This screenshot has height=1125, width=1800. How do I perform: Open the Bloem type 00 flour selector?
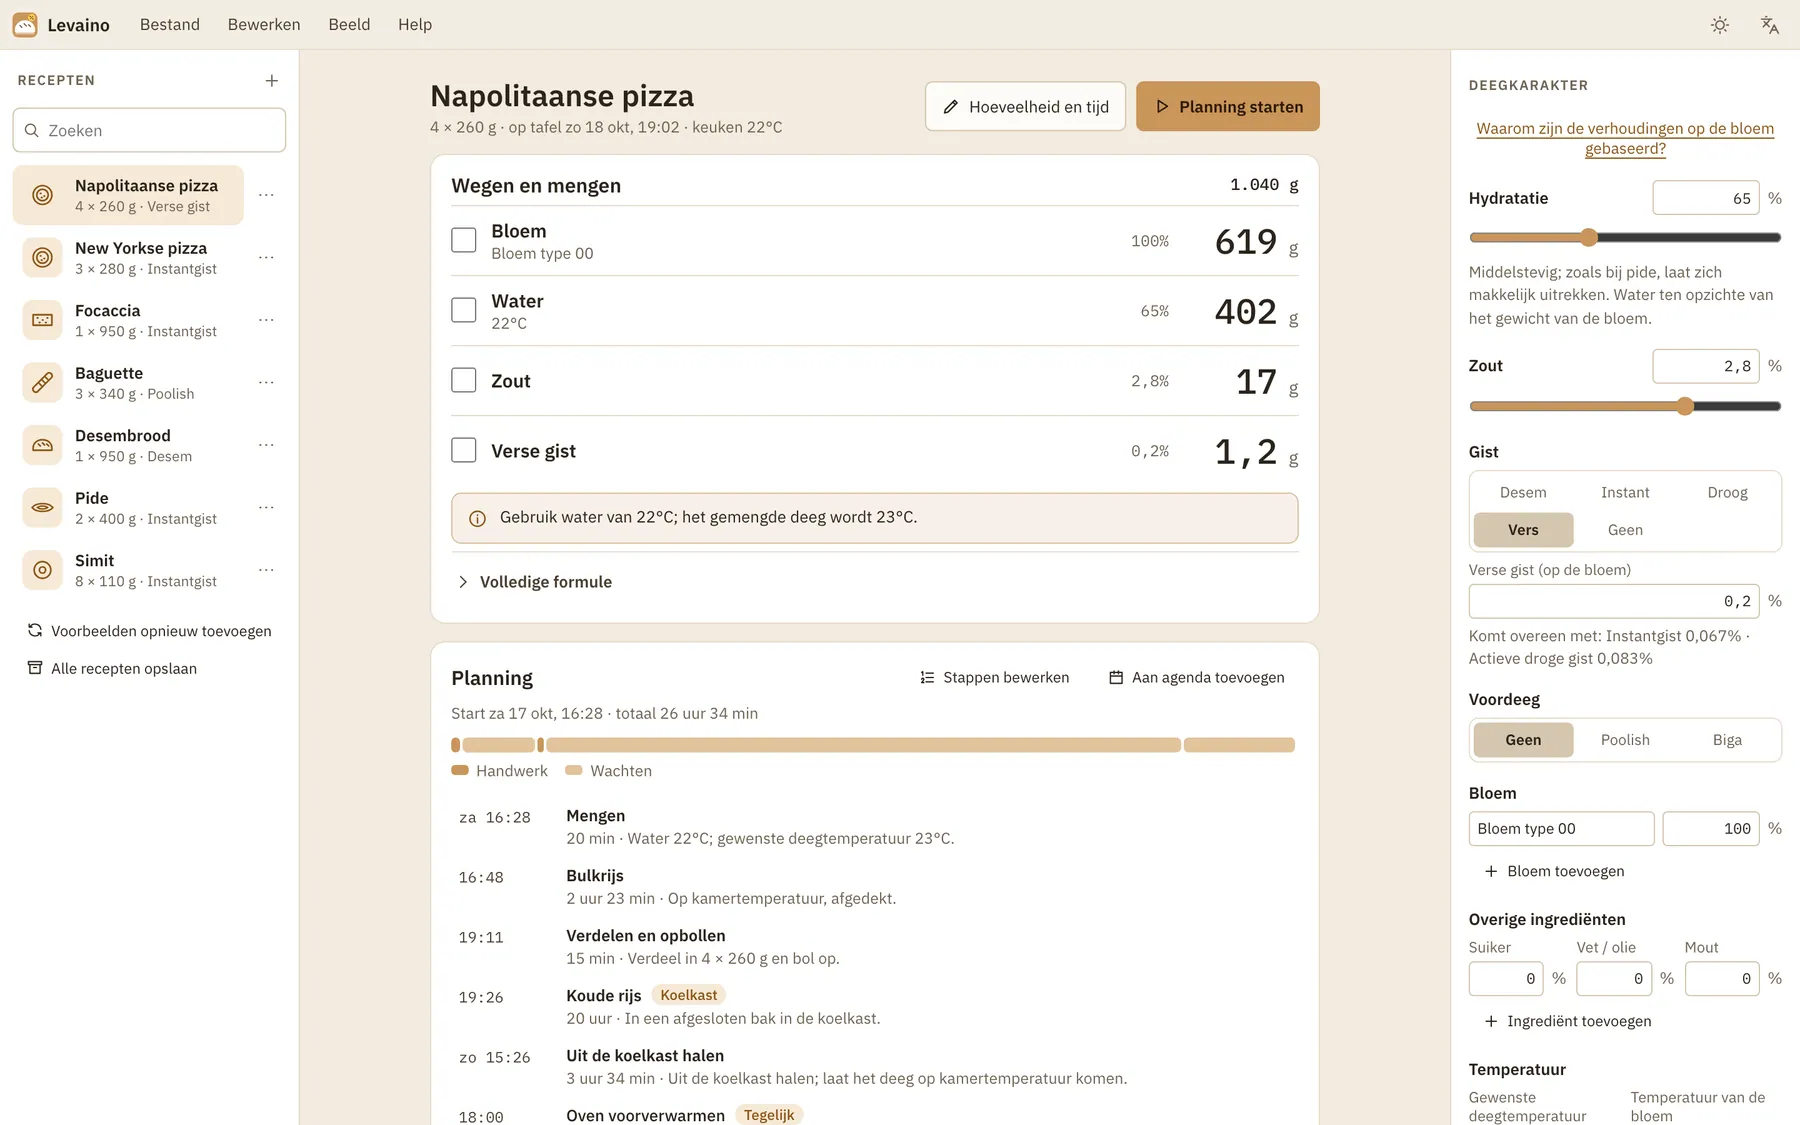click(x=1561, y=829)
